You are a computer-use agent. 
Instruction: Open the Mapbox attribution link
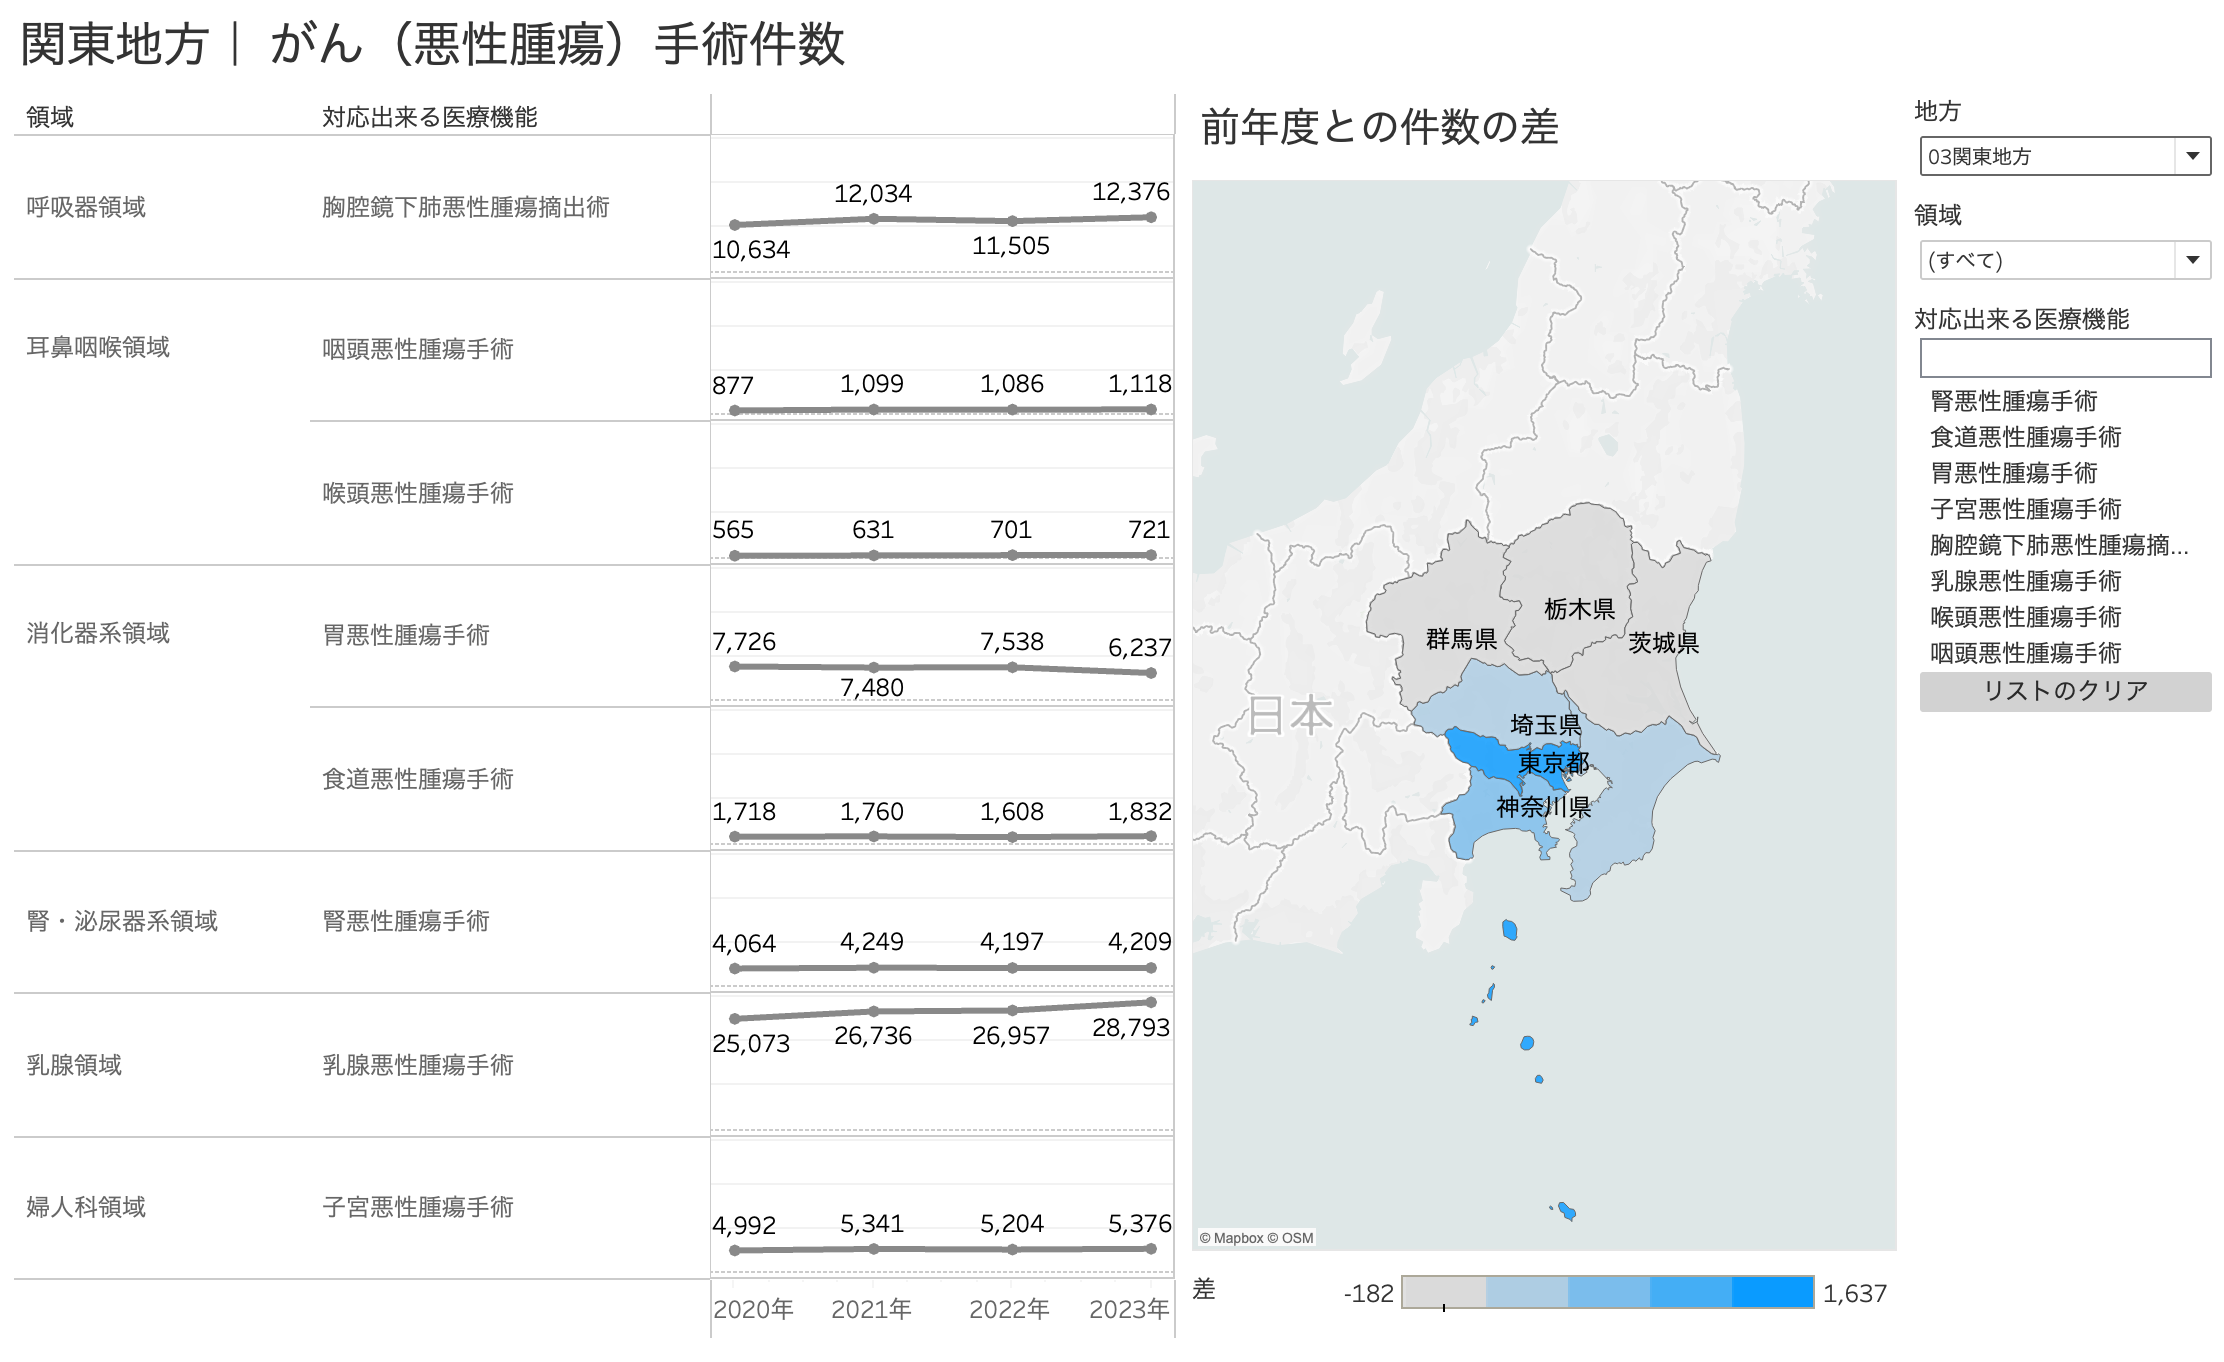click(x=1238, y=1238)
